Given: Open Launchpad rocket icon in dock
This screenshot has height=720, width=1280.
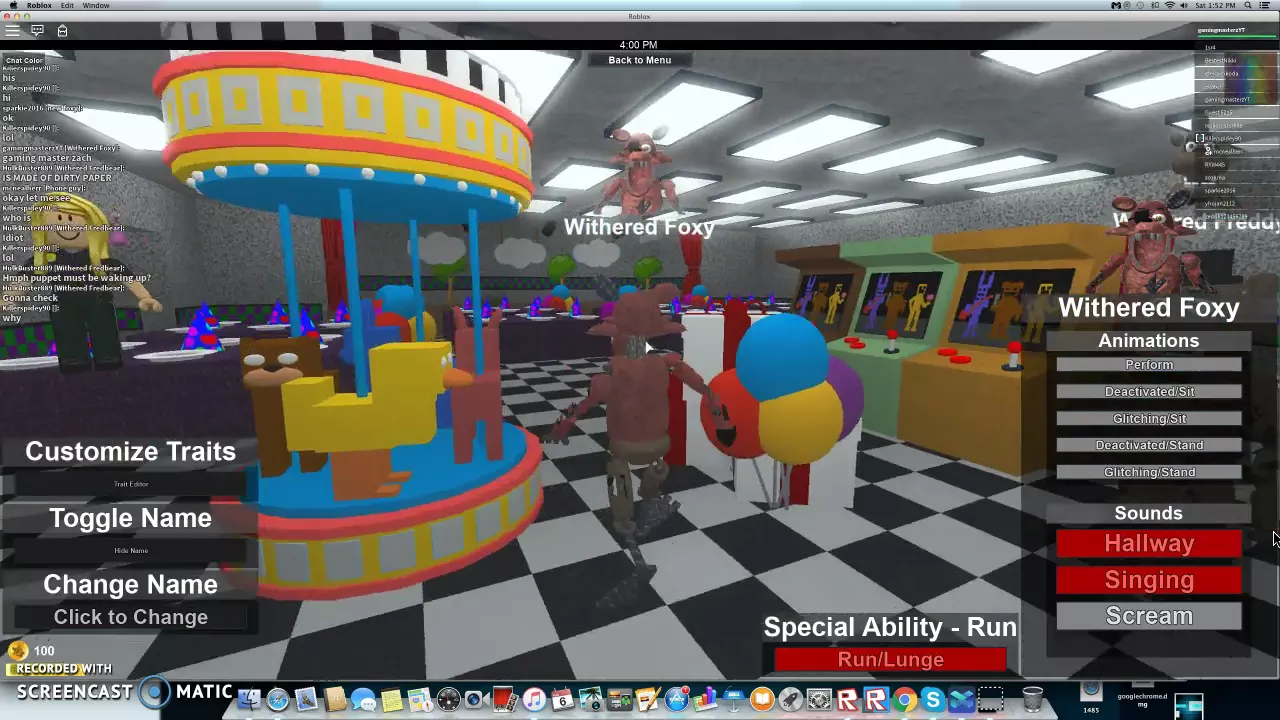Looking at the screenshot, I should pos(791,700).
